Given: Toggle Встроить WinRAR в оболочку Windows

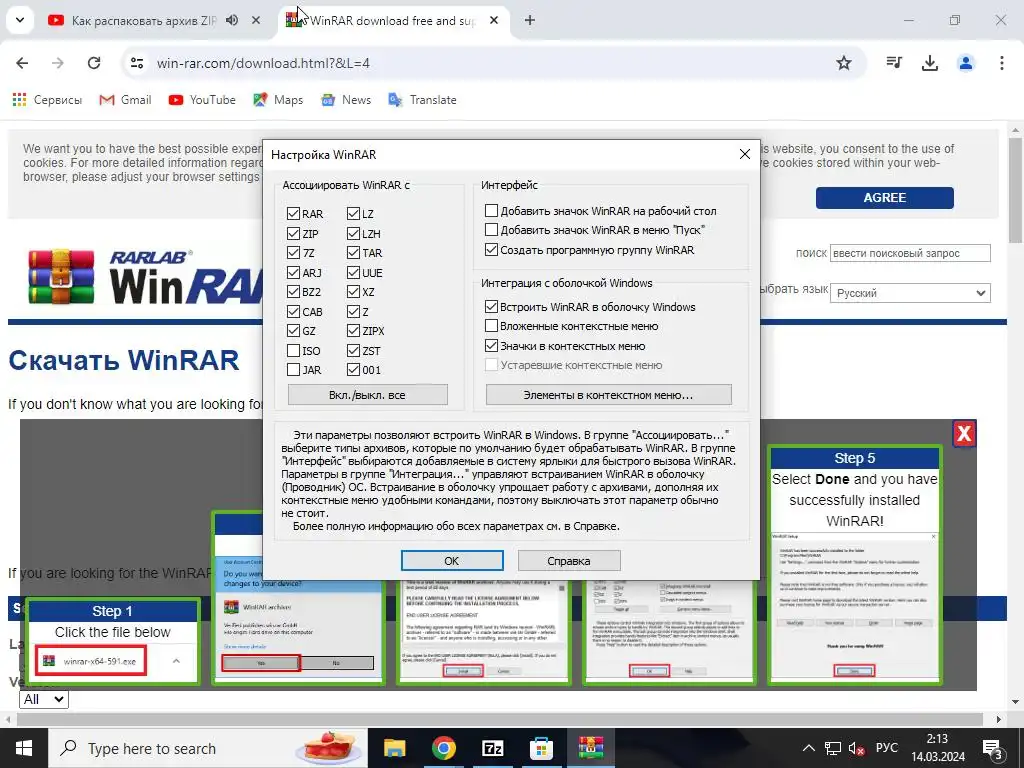Looking at the screenshot, I should click(491, 306).
